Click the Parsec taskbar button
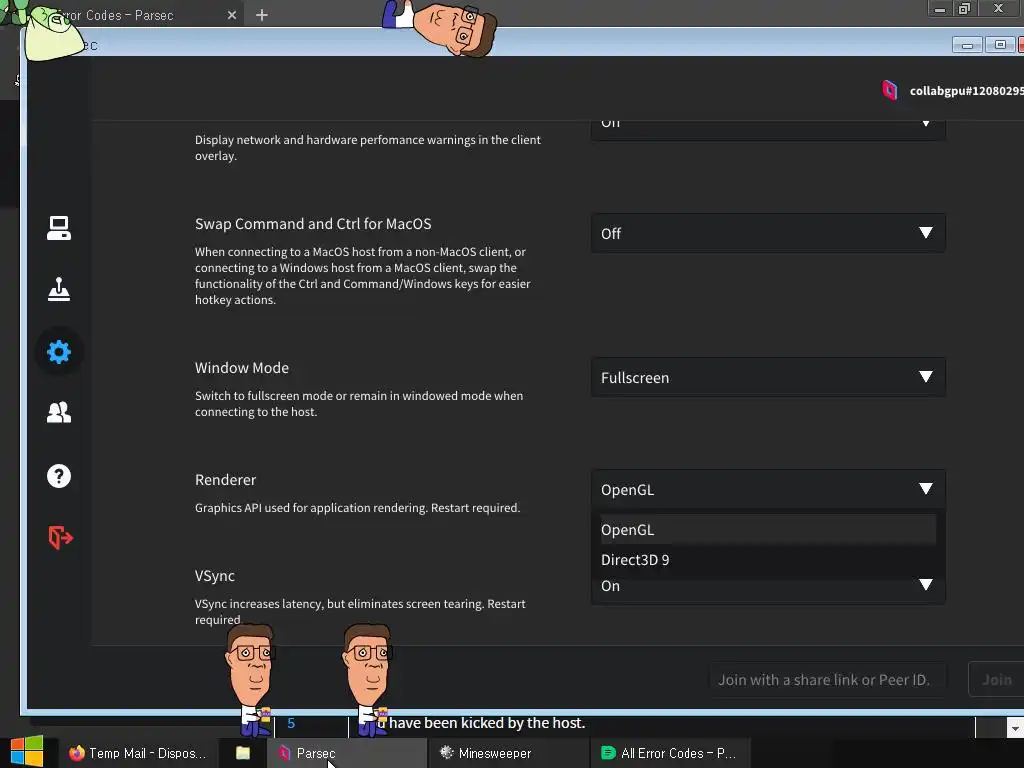The width and height of the screenshot is (1024, 768). [347, 753]
